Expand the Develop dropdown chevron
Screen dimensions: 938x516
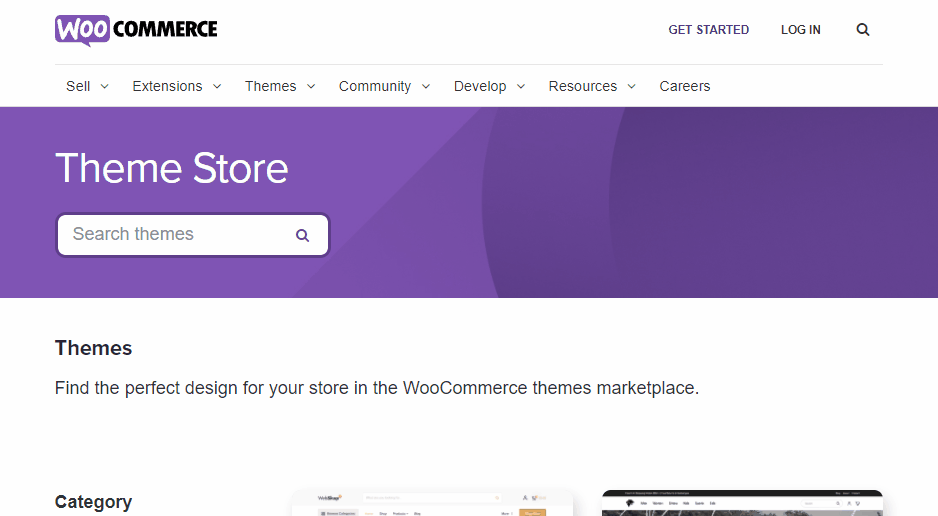521,87
